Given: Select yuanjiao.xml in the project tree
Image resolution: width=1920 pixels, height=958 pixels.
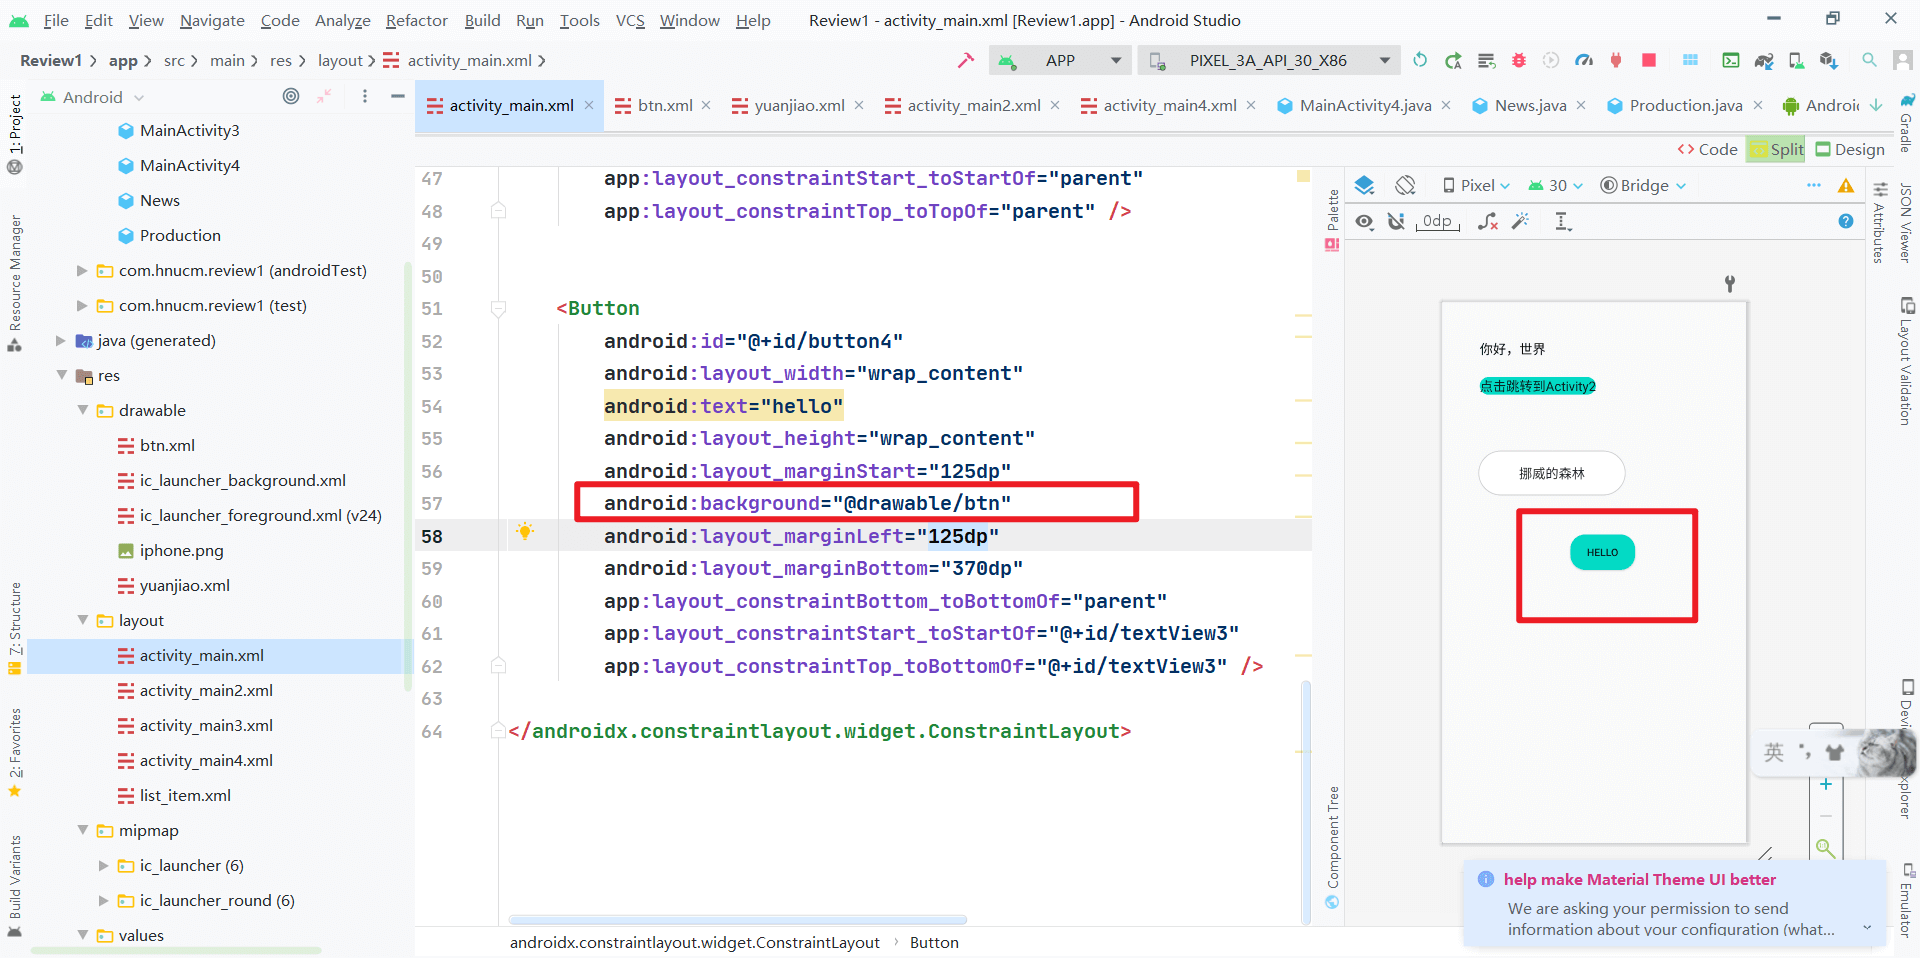Looking at the screenshot, I should point(184,586).
